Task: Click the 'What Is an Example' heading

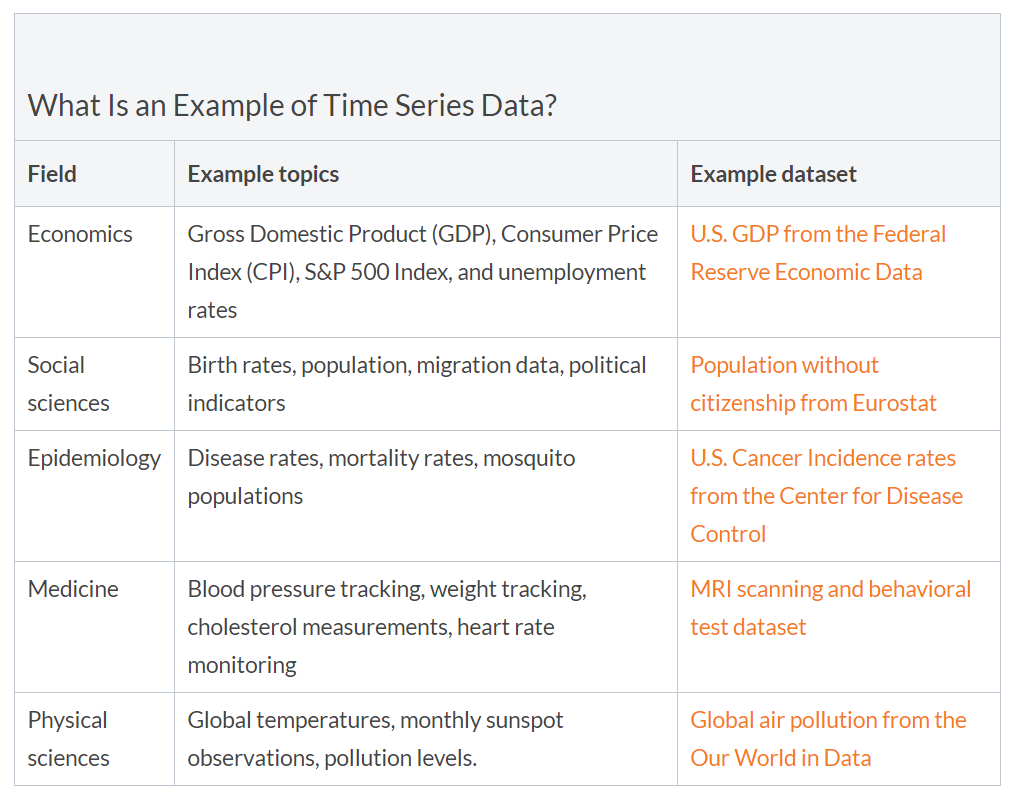Action: [x=291, y=106]
